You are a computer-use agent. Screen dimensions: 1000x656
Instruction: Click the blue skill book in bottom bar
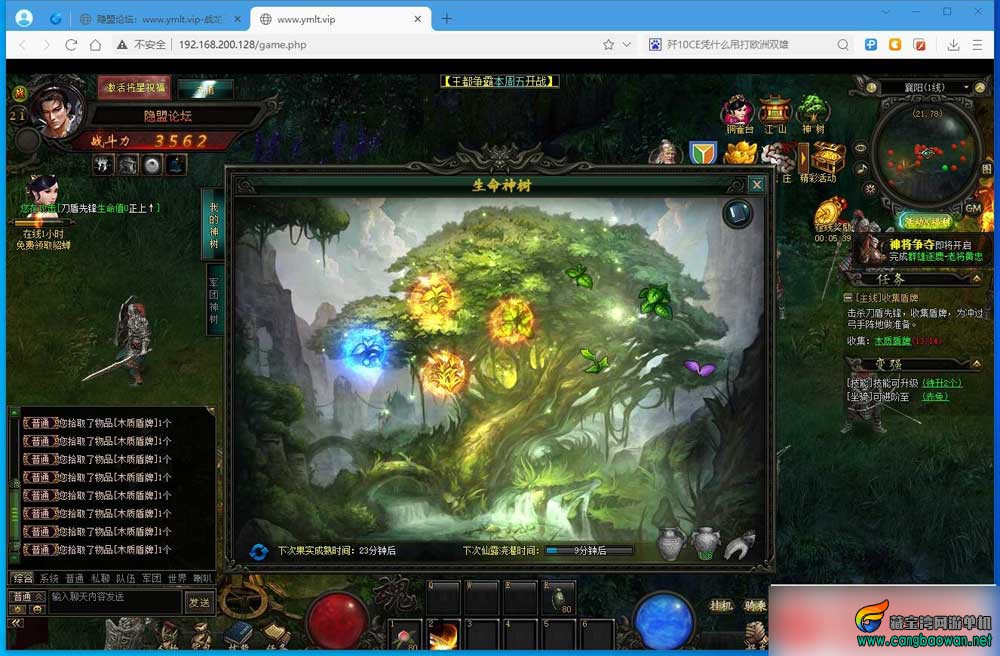tap(239, 633)
